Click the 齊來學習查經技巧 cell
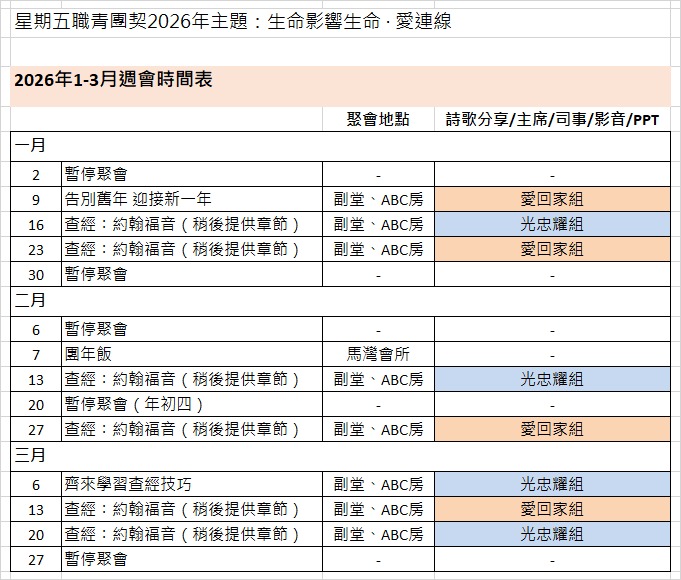 [x=191, y=484]
